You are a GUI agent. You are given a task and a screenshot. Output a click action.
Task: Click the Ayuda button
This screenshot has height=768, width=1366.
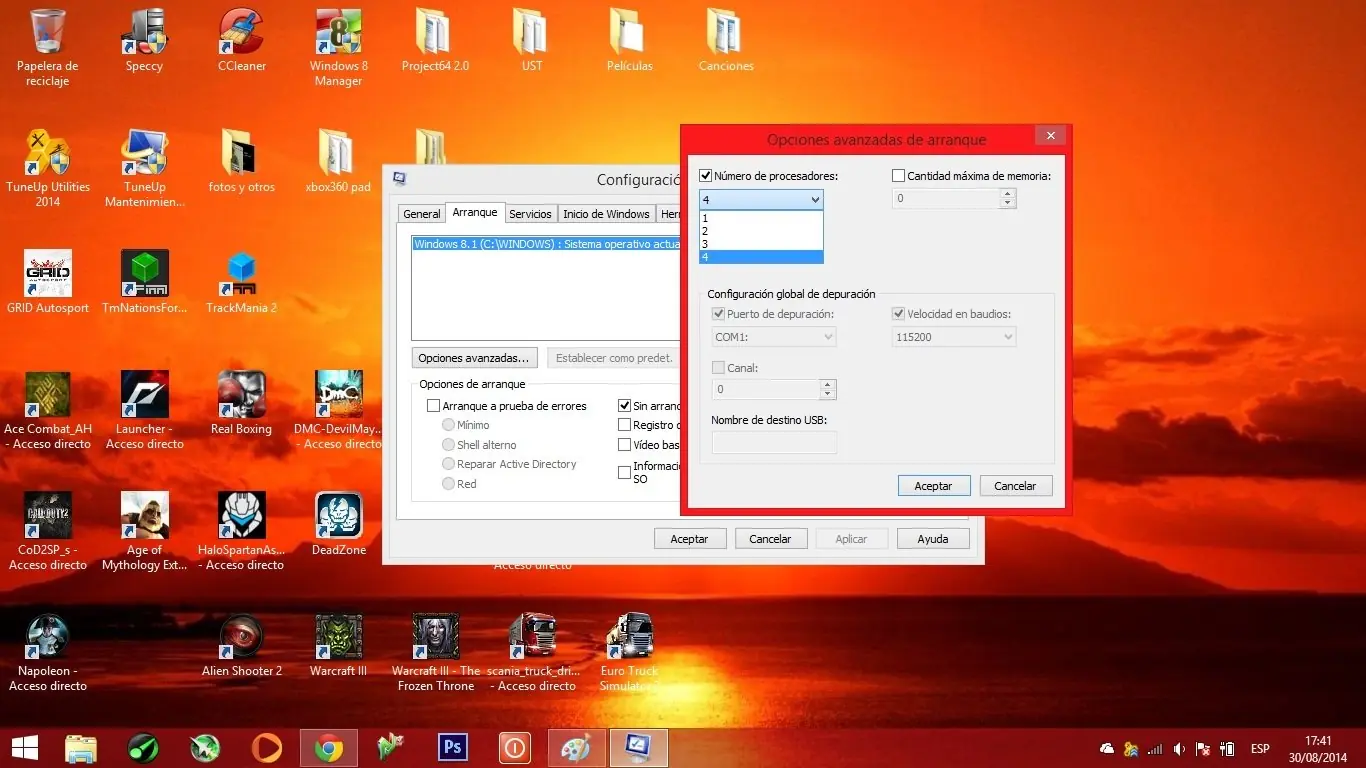[933, 539]
